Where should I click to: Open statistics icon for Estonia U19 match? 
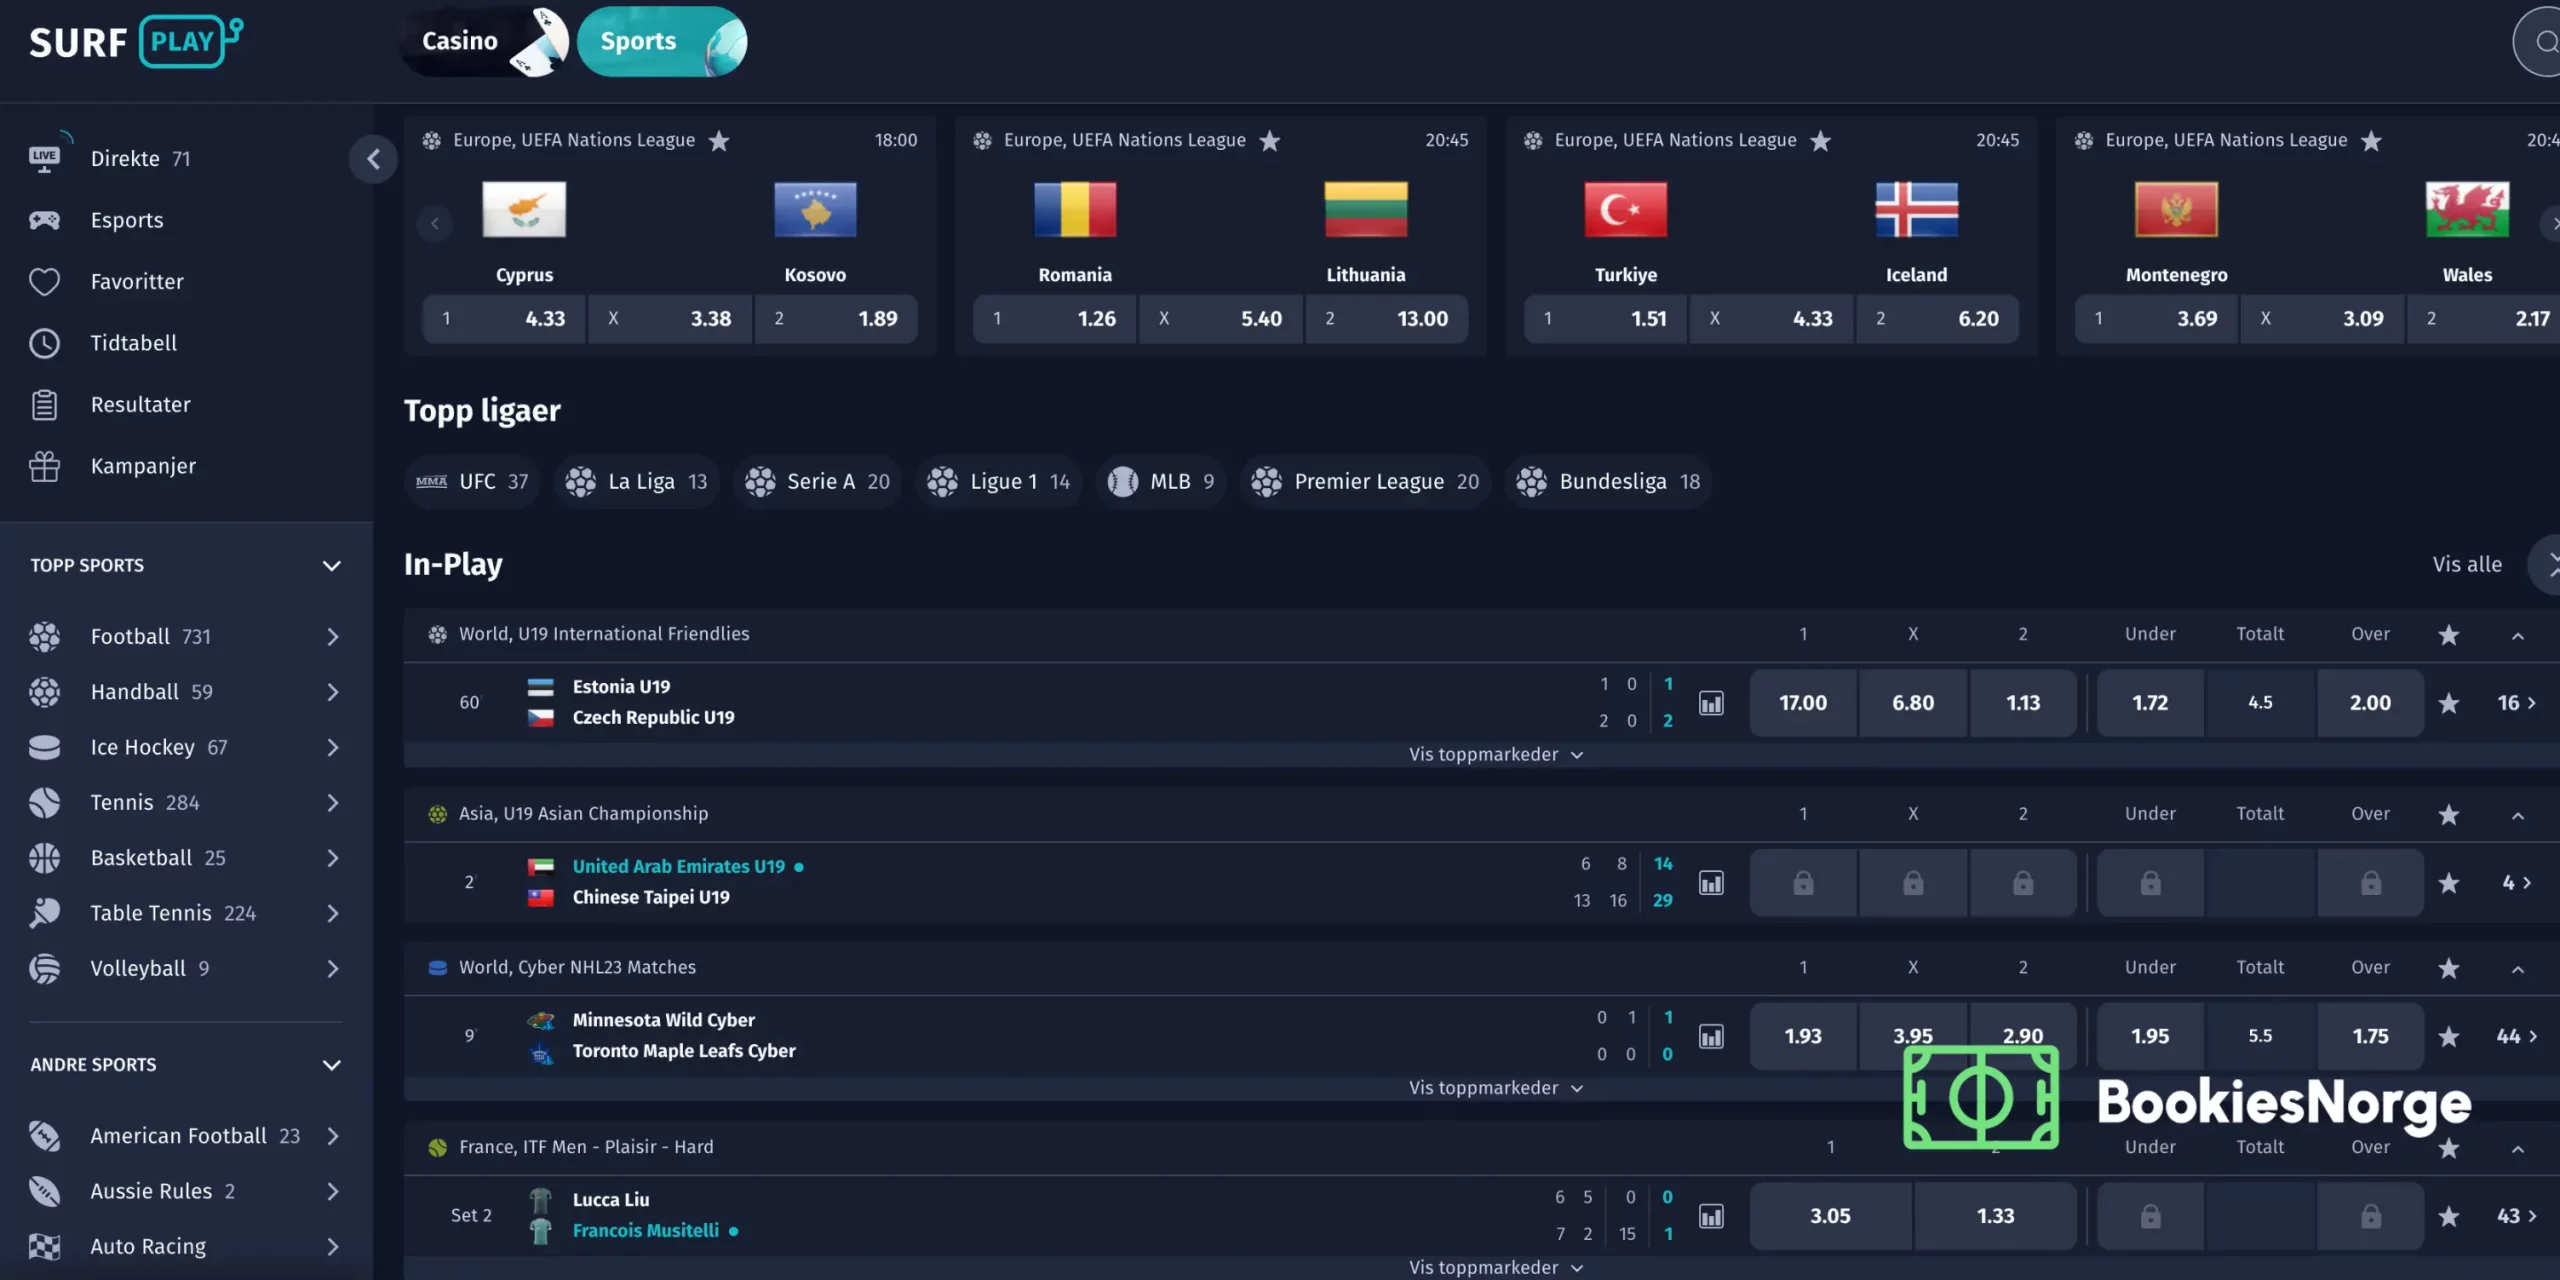pos(1711,703)
